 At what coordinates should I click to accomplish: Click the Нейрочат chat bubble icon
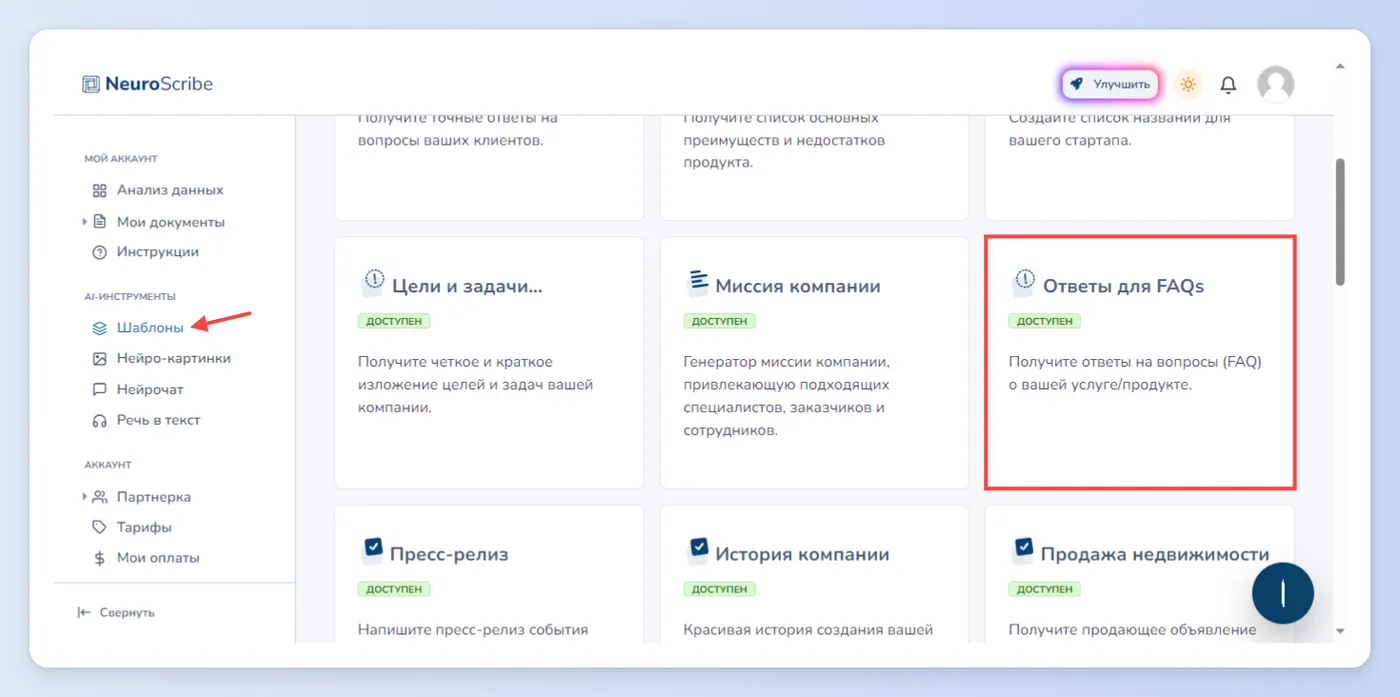click(99, 389)
